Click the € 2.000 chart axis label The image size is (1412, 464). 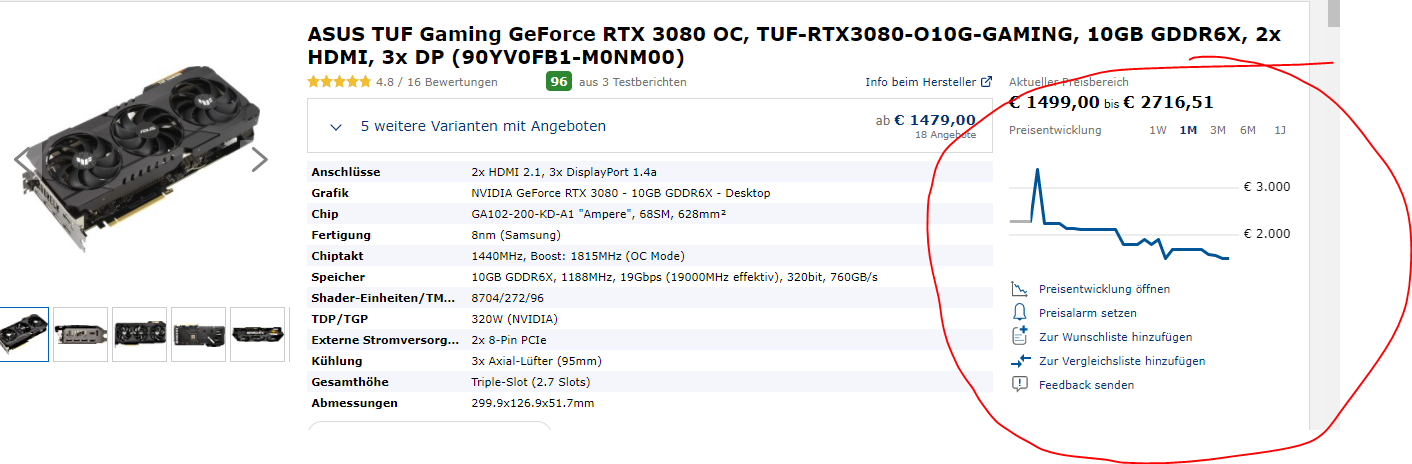click(x=1267, y=234)
